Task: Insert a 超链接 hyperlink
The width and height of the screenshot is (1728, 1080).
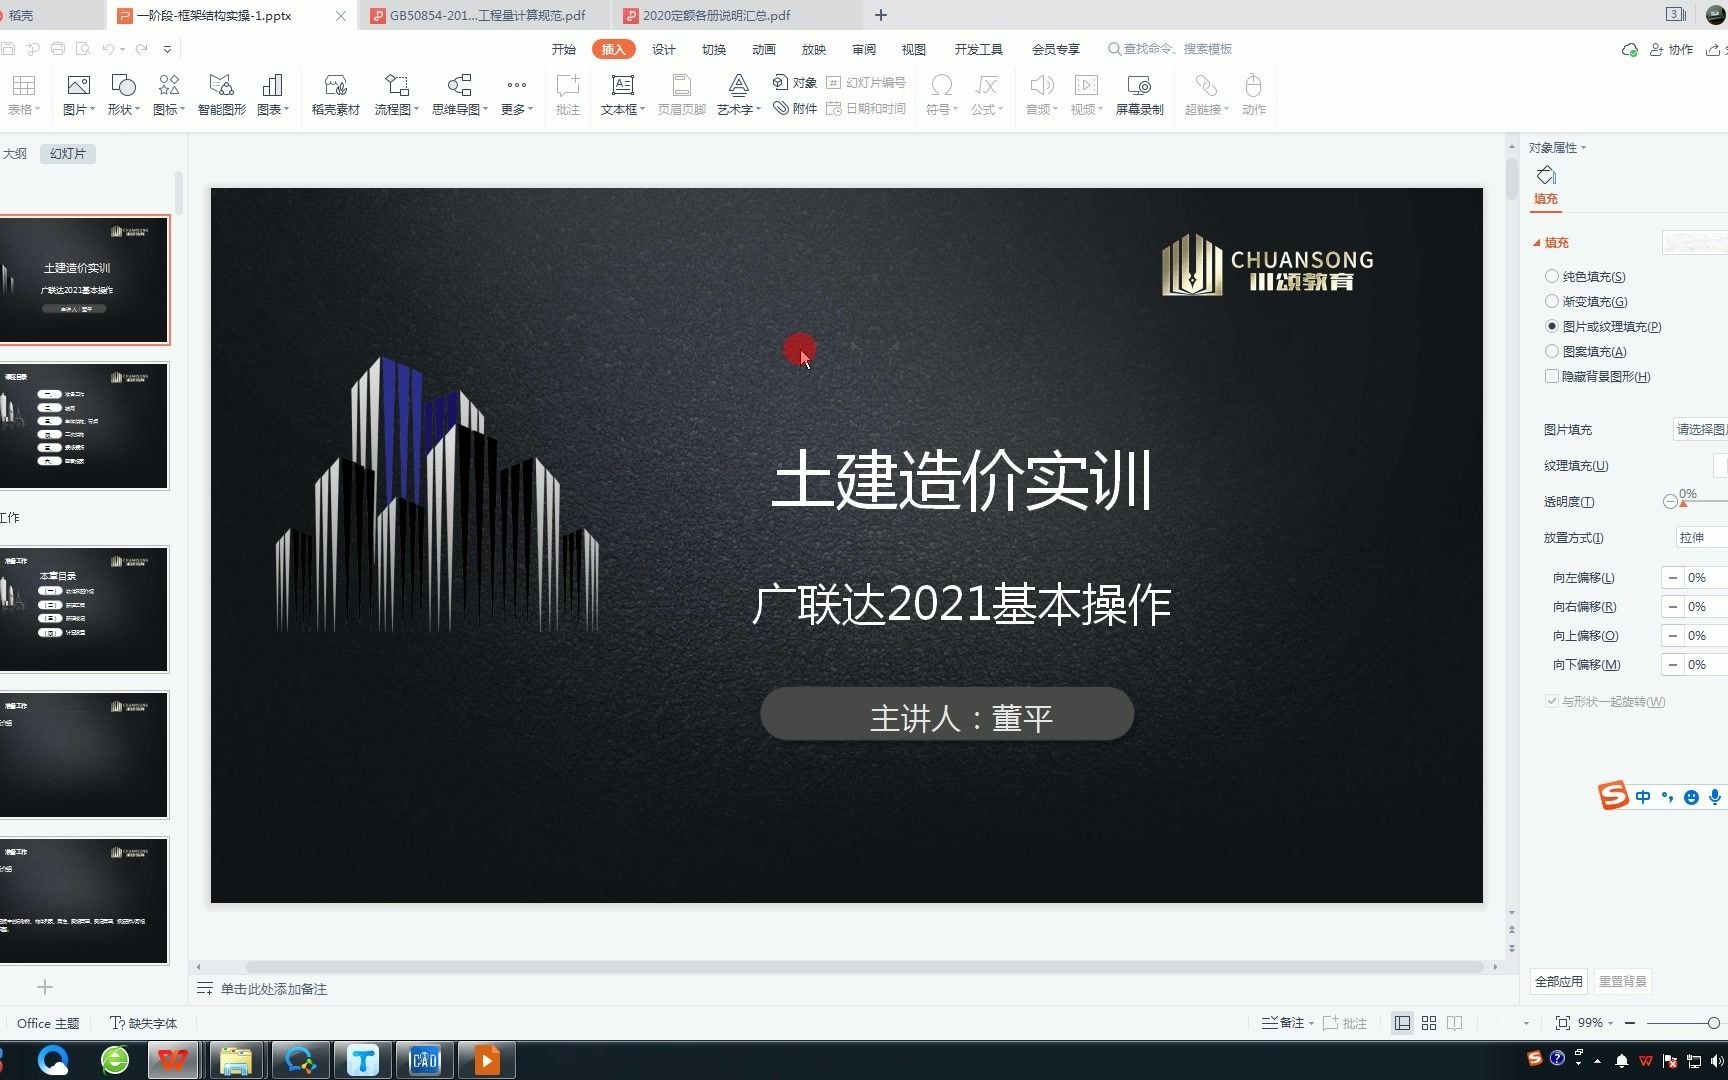Action: click(1206, 95)
